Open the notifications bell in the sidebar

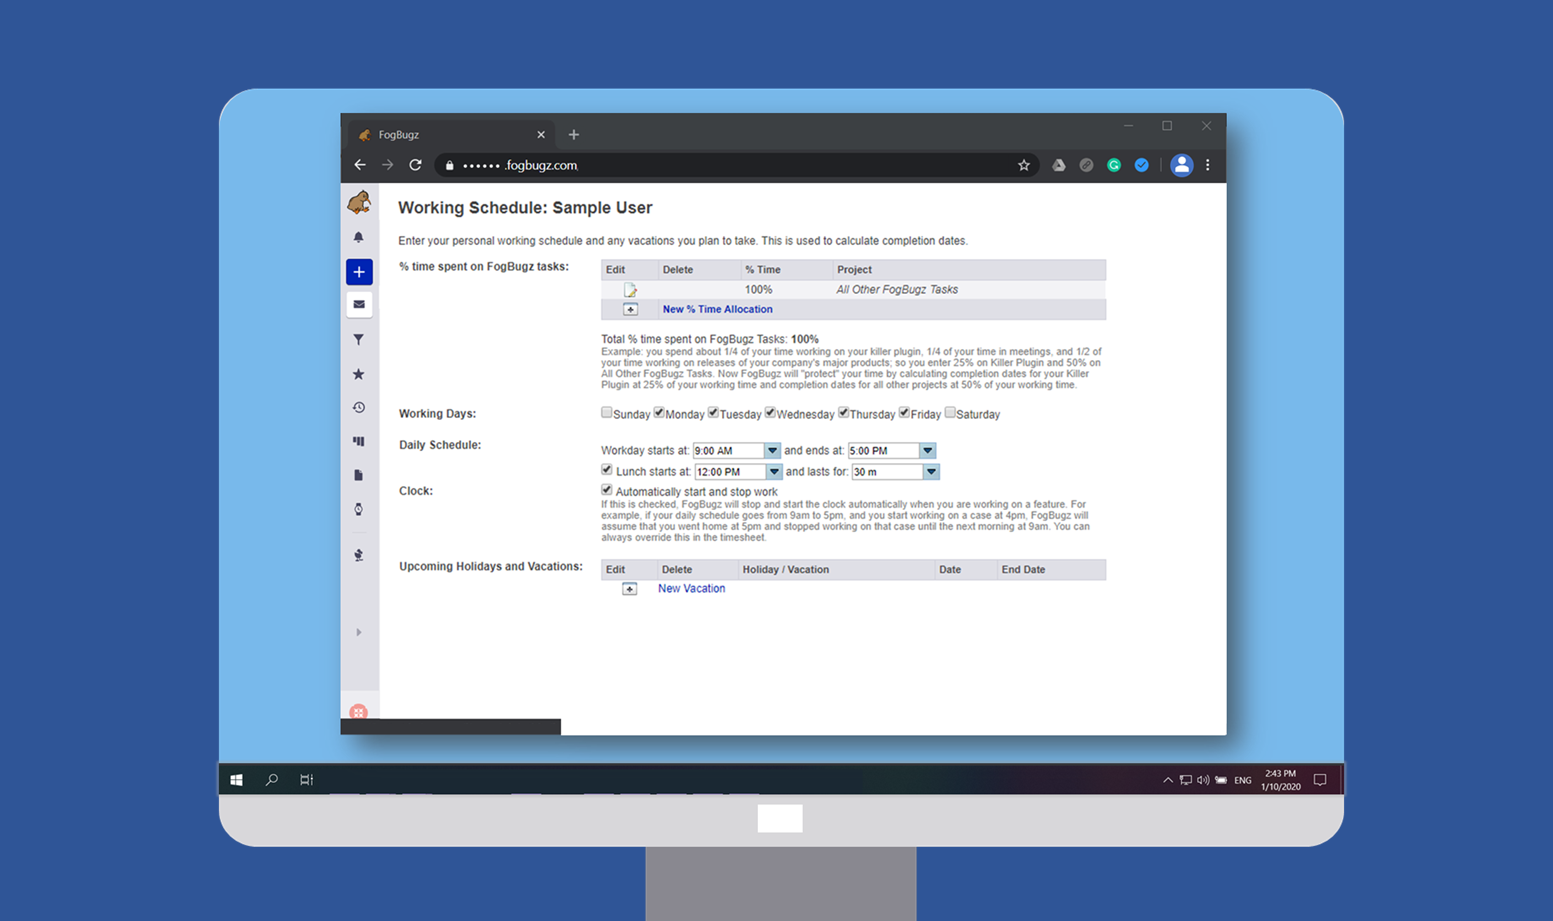pos(359,238)
